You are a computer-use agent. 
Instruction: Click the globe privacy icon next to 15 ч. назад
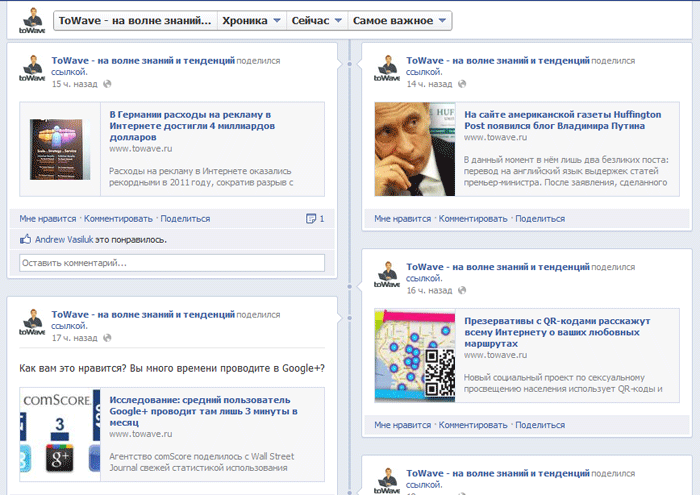tap(107, 84)
